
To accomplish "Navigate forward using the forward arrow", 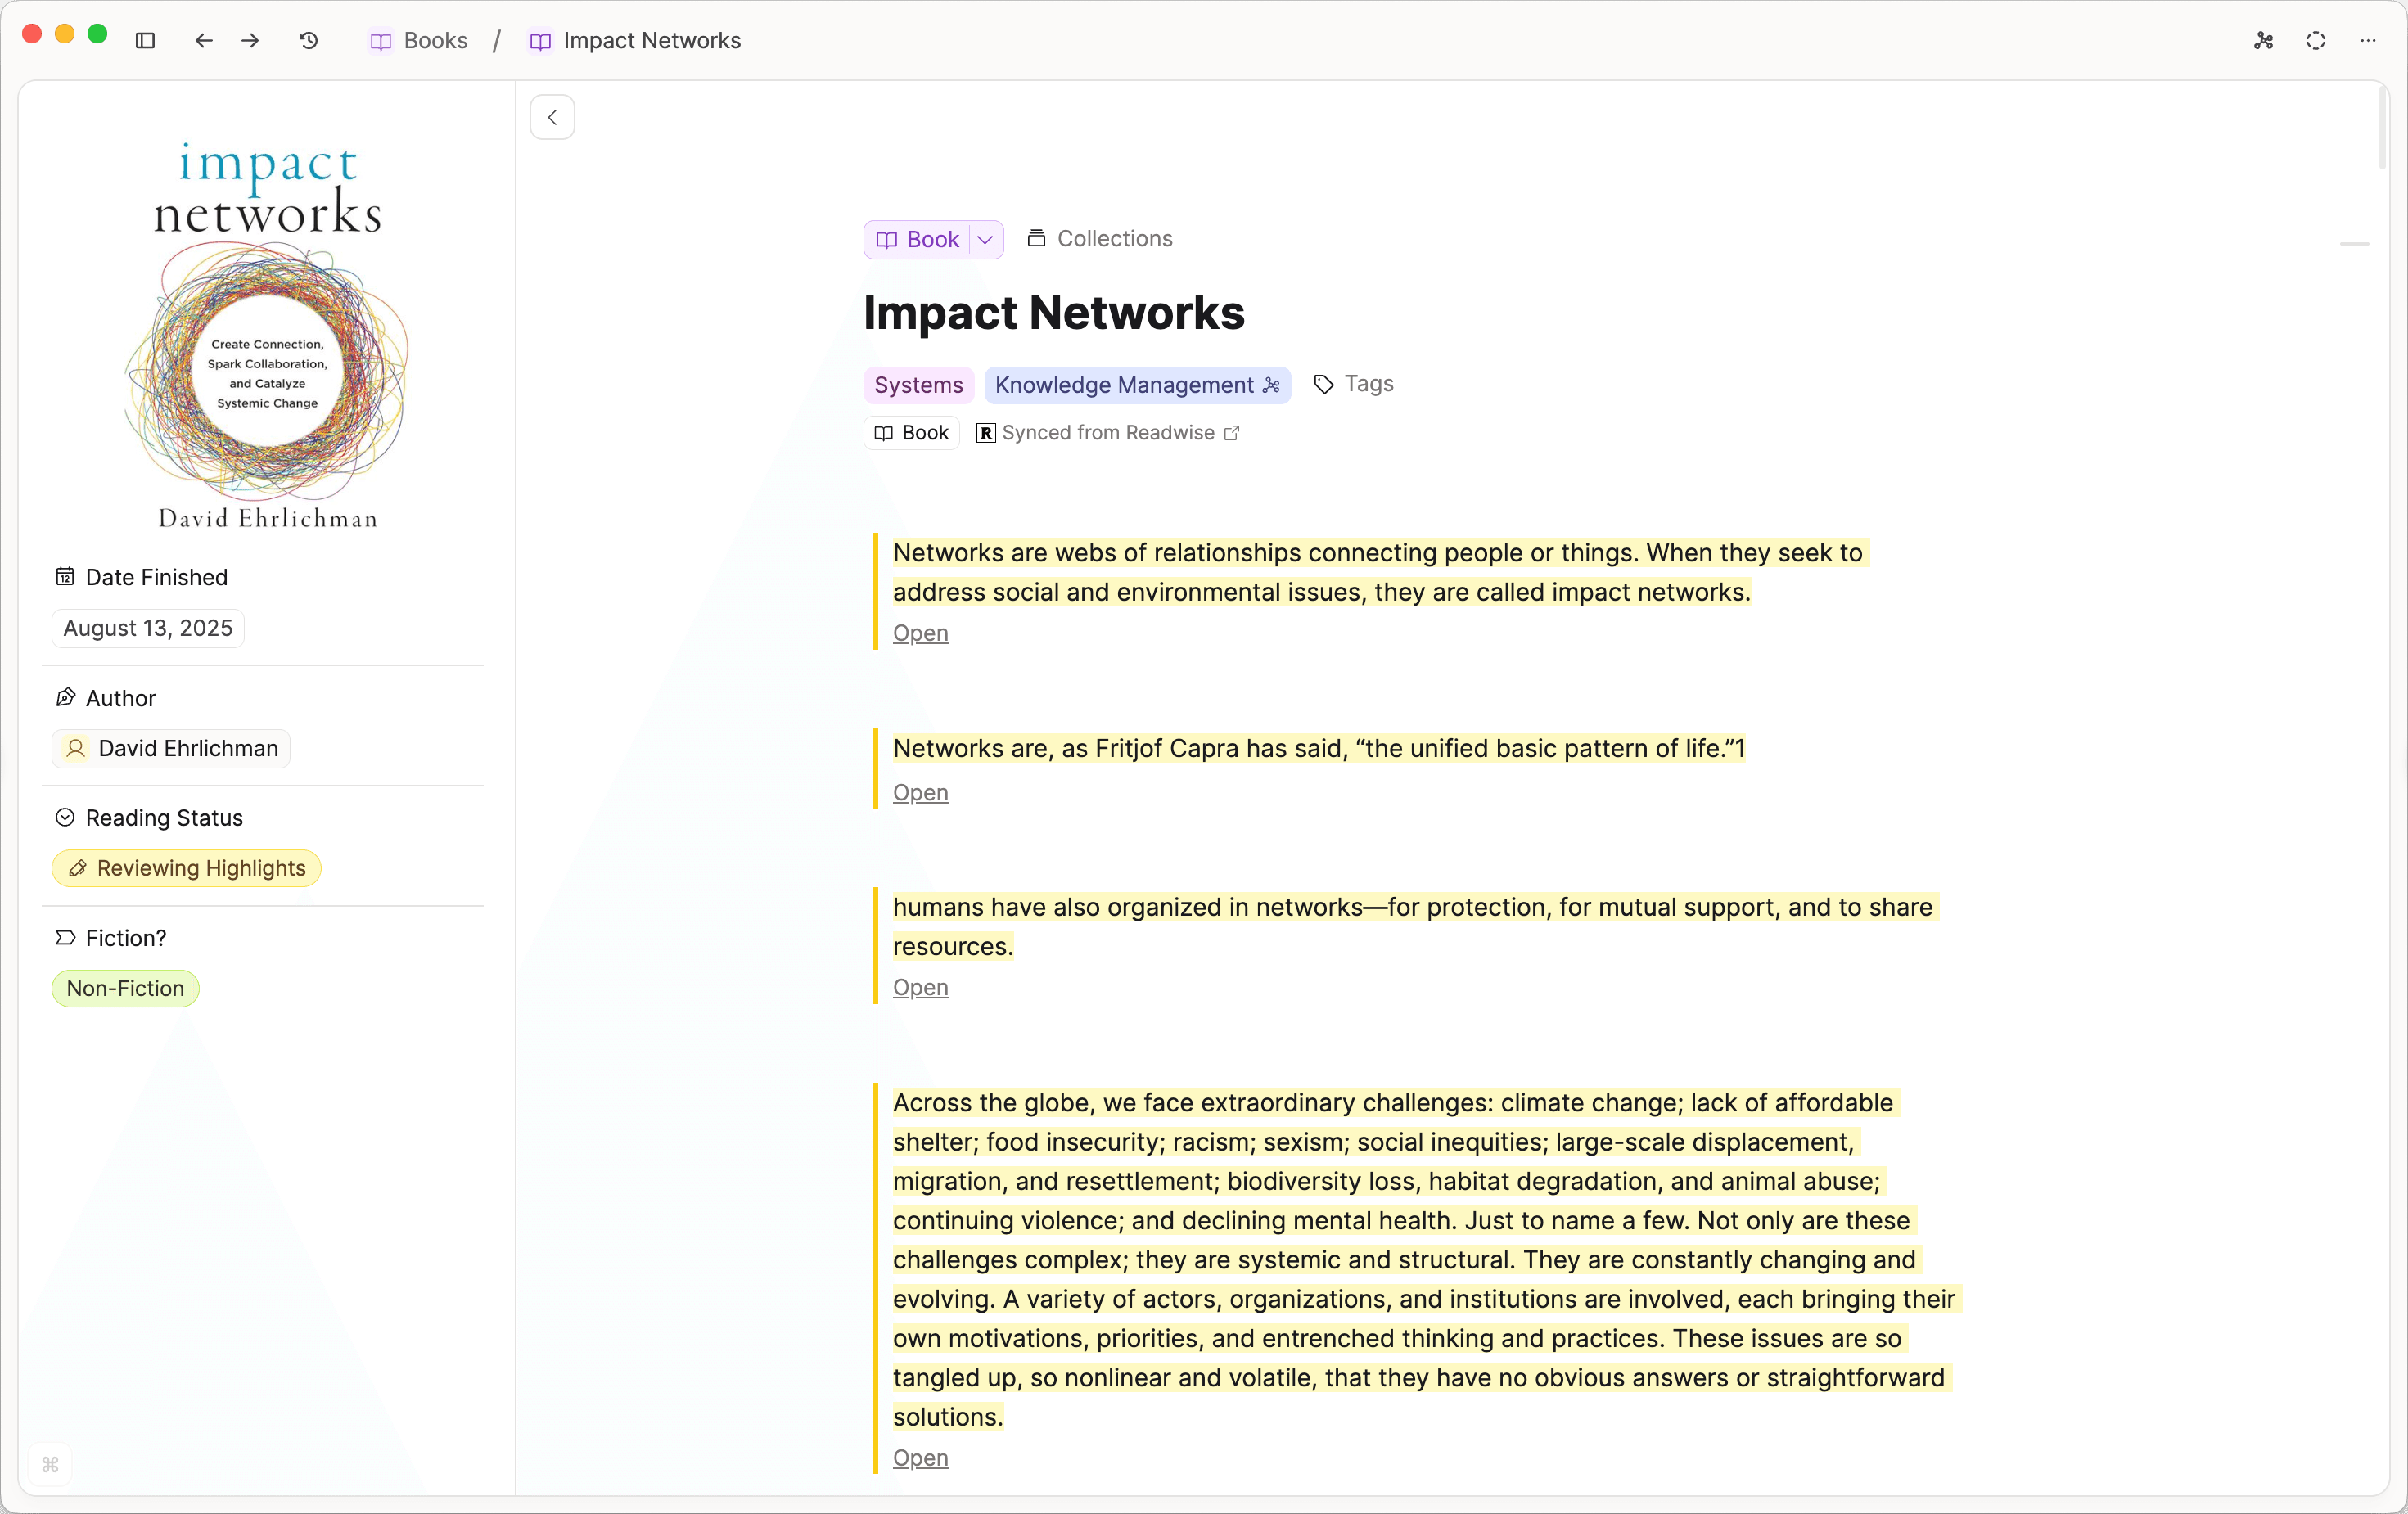I will pyautogui.click(x=250, y=41).
